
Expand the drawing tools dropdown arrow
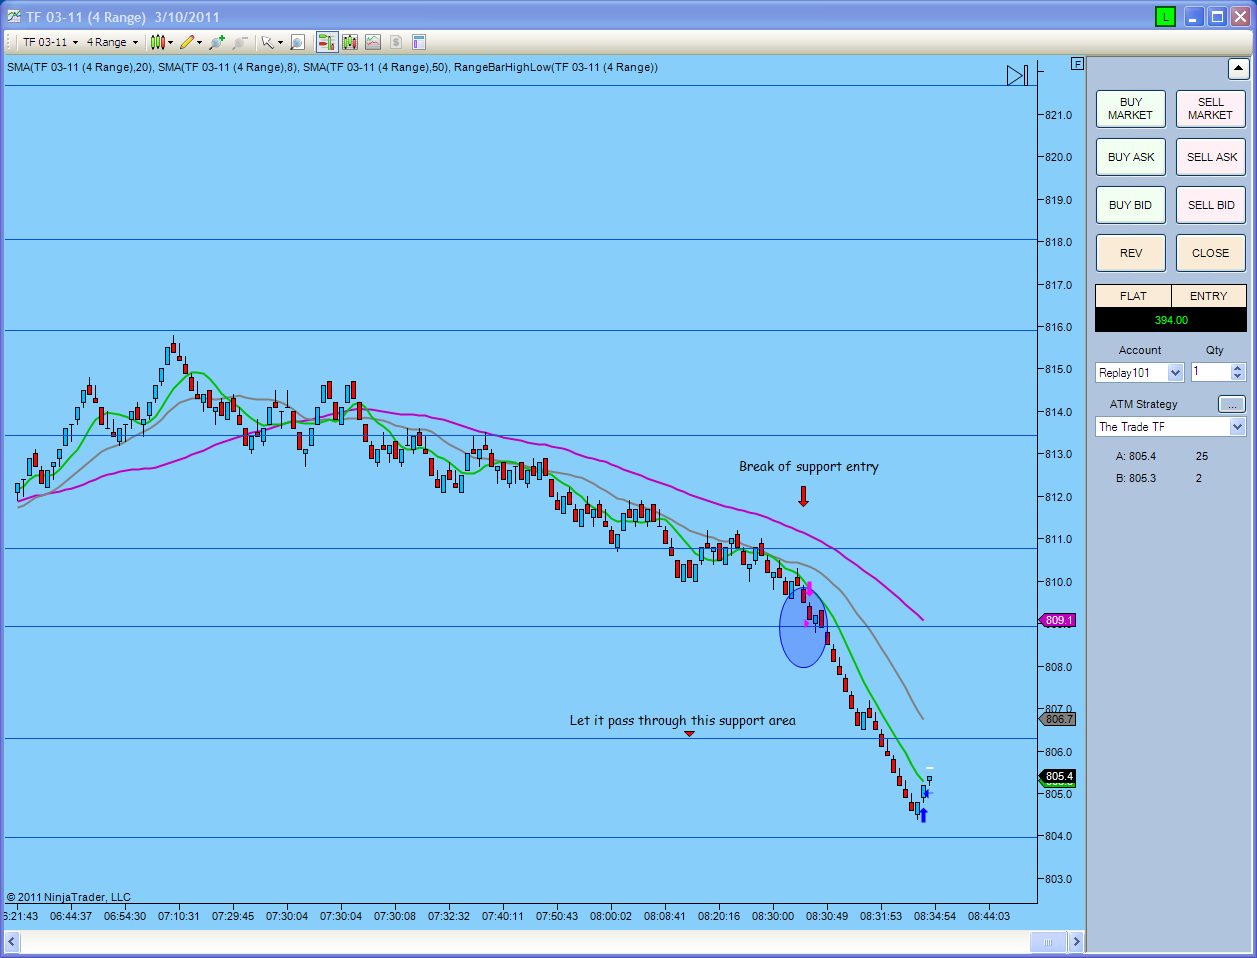pos(200,42)
